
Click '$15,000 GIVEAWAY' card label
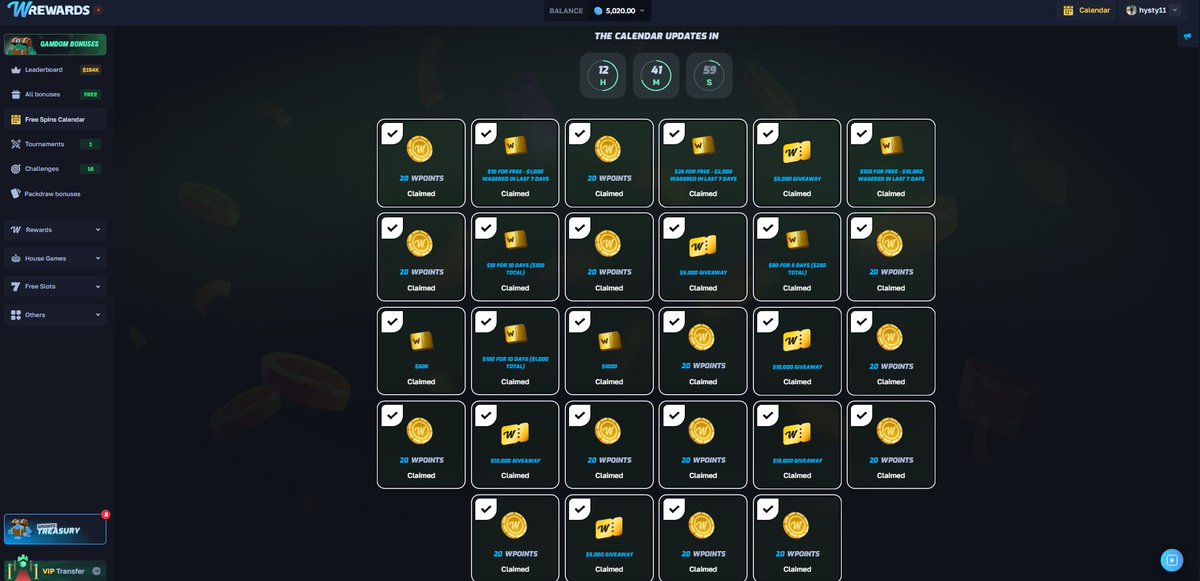click(797, 461)
